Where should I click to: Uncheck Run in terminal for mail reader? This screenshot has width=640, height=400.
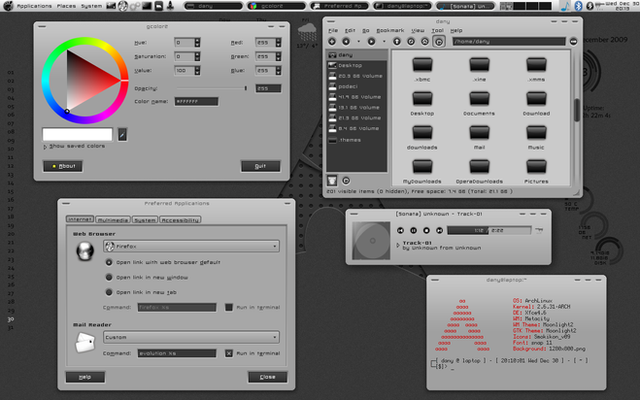click(x=229, y=353)
